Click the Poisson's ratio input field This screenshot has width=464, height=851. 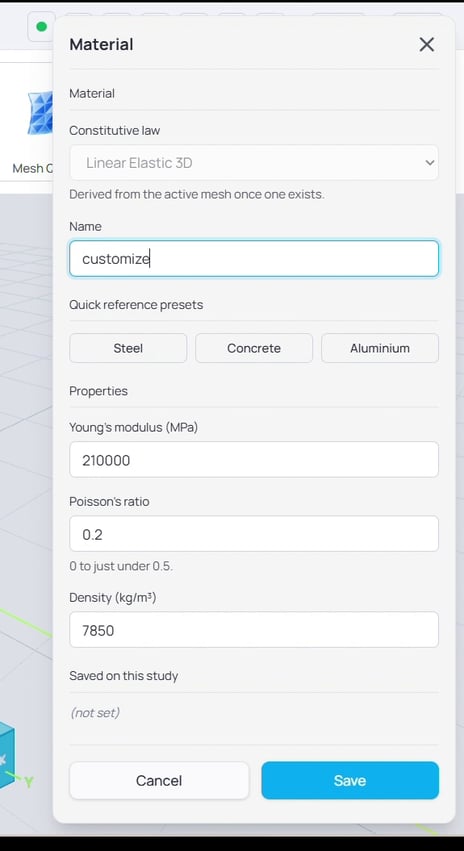click(253, 534)
